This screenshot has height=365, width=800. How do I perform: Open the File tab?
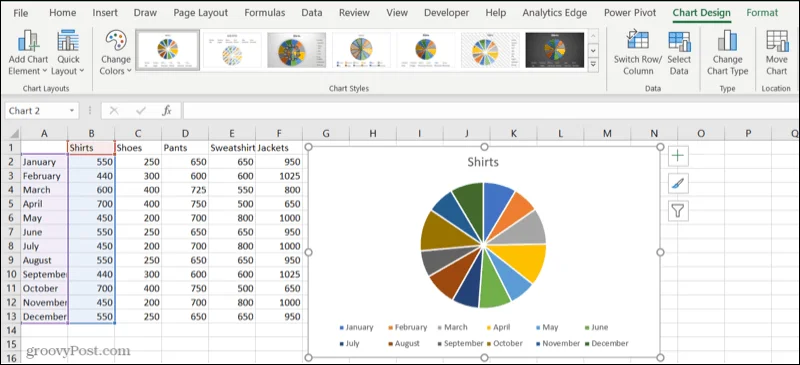click(21, 13)
